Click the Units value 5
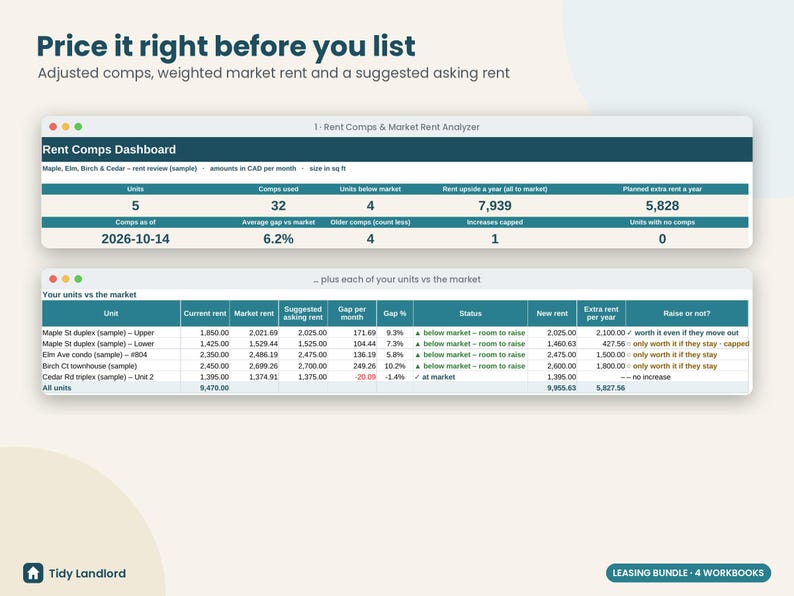794x596 pixels. (135, 206)
